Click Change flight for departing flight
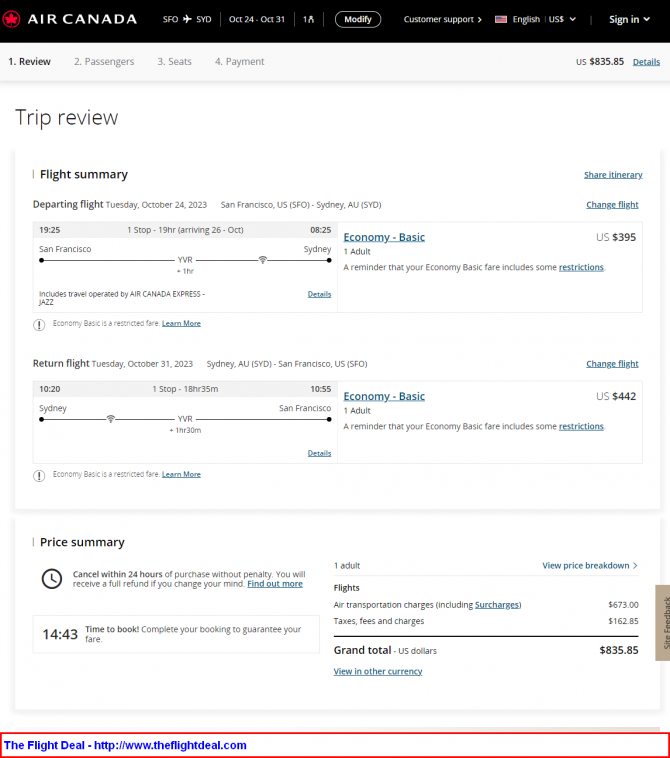 tap(612, 205)
